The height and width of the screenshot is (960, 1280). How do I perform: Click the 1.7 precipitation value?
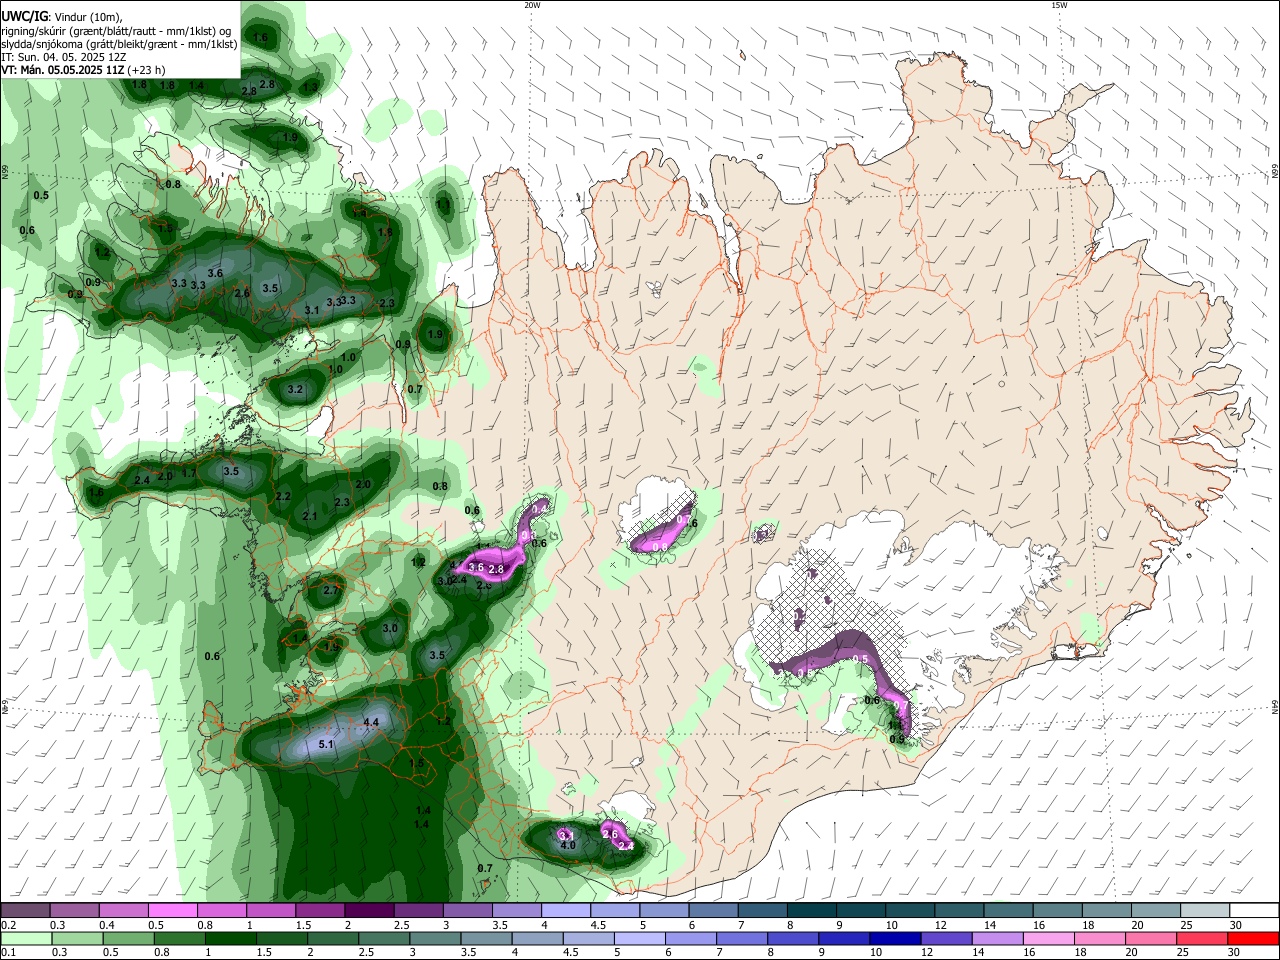[x=190, y=474]
